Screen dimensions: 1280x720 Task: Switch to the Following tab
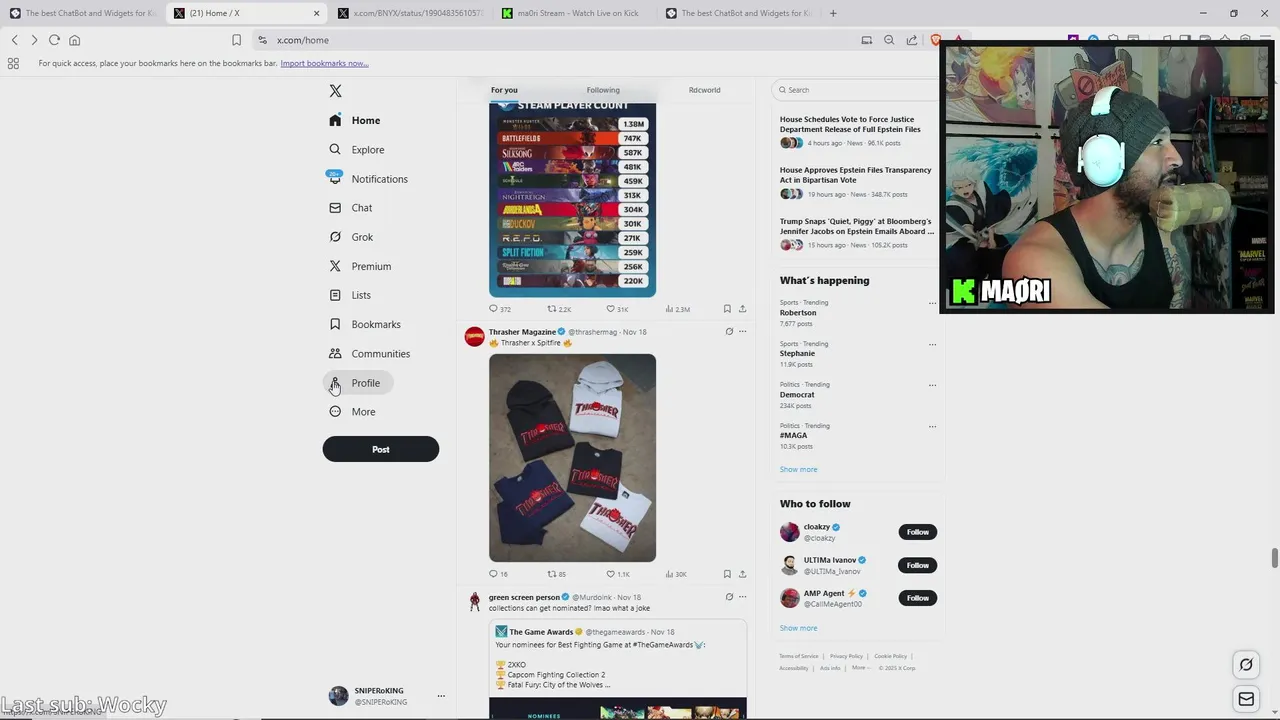point(603,90)
